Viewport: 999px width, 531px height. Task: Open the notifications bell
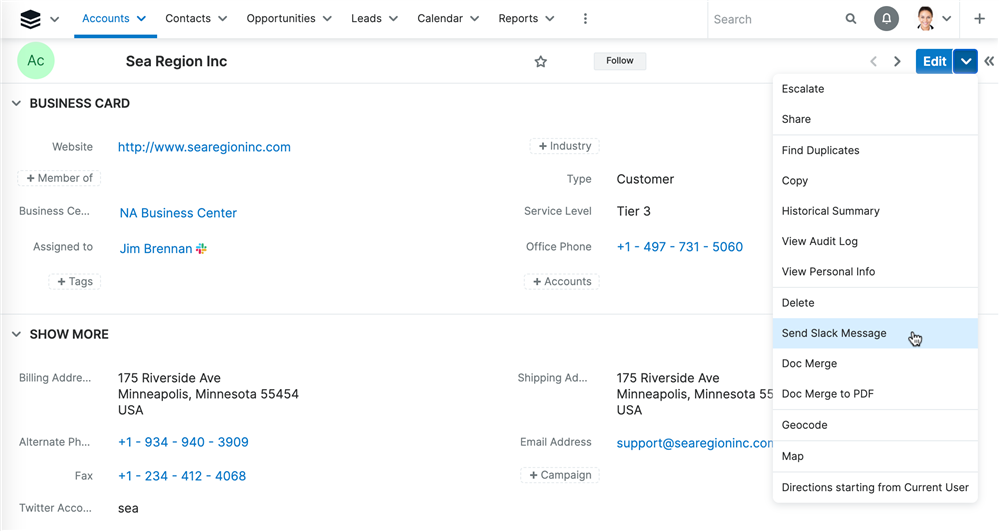click(x=886, y=19)
